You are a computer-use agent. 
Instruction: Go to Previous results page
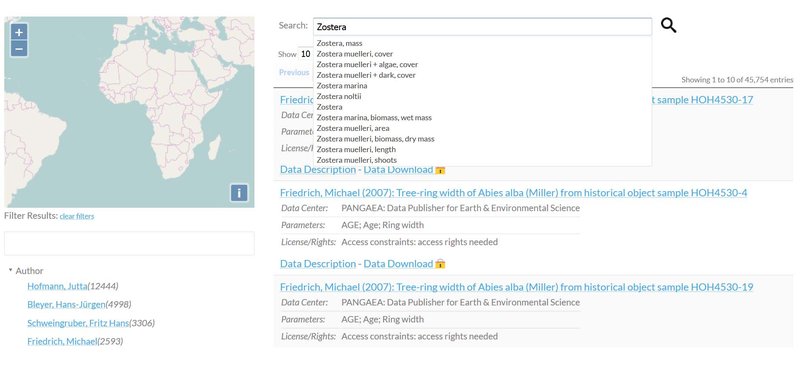(294, 72)
